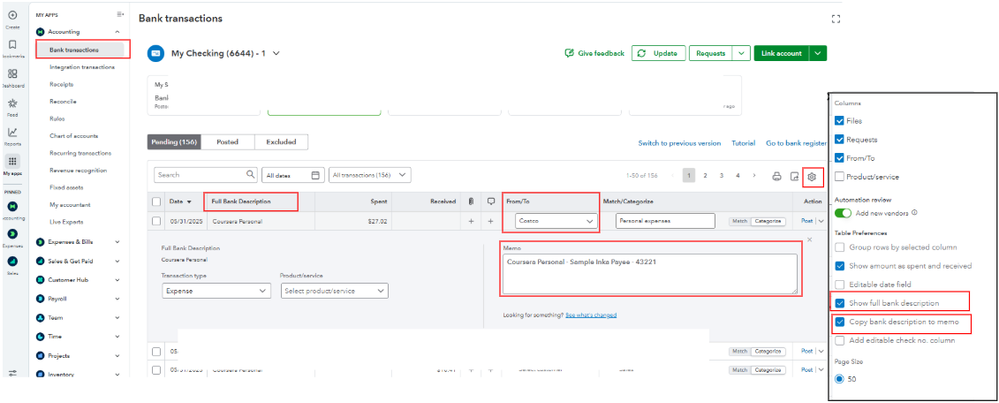Open the My Checking (6644) account dropdown
This screenshot has width=999, height=403.
276,53
